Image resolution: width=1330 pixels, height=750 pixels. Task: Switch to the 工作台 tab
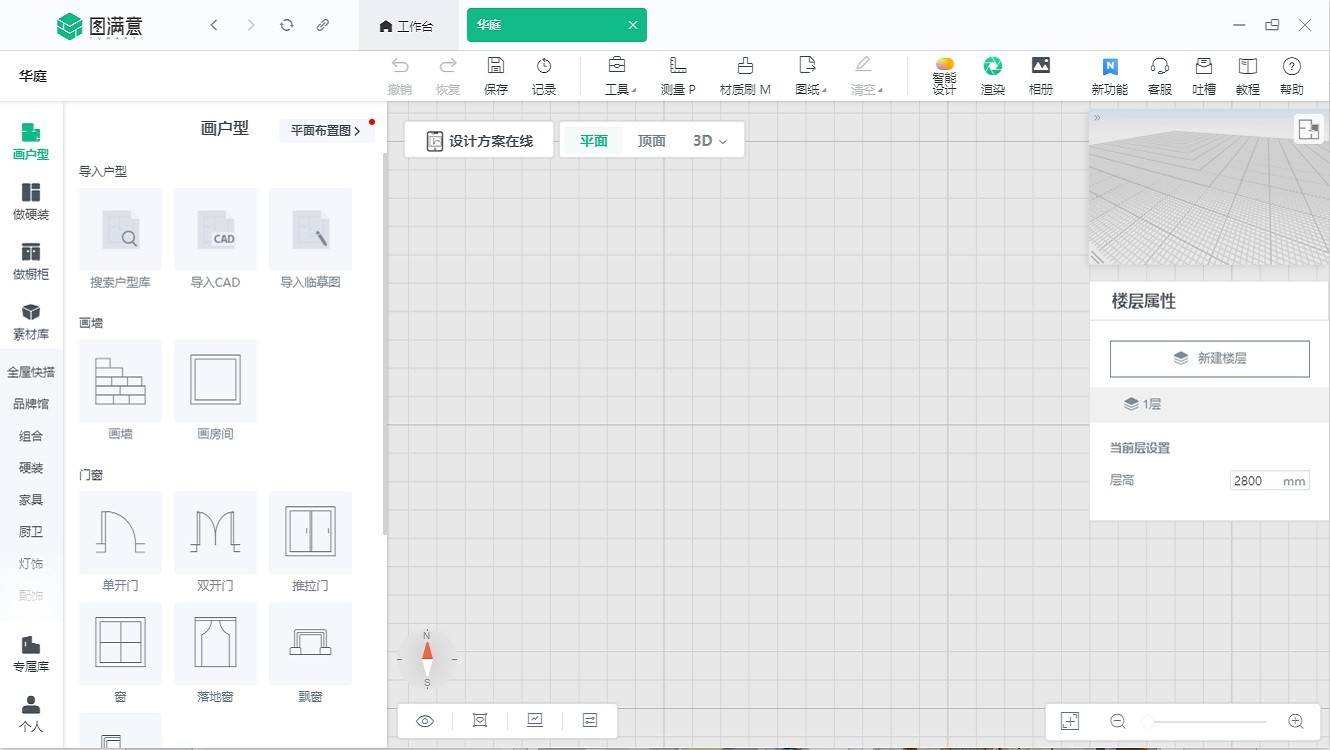[408, 26]
